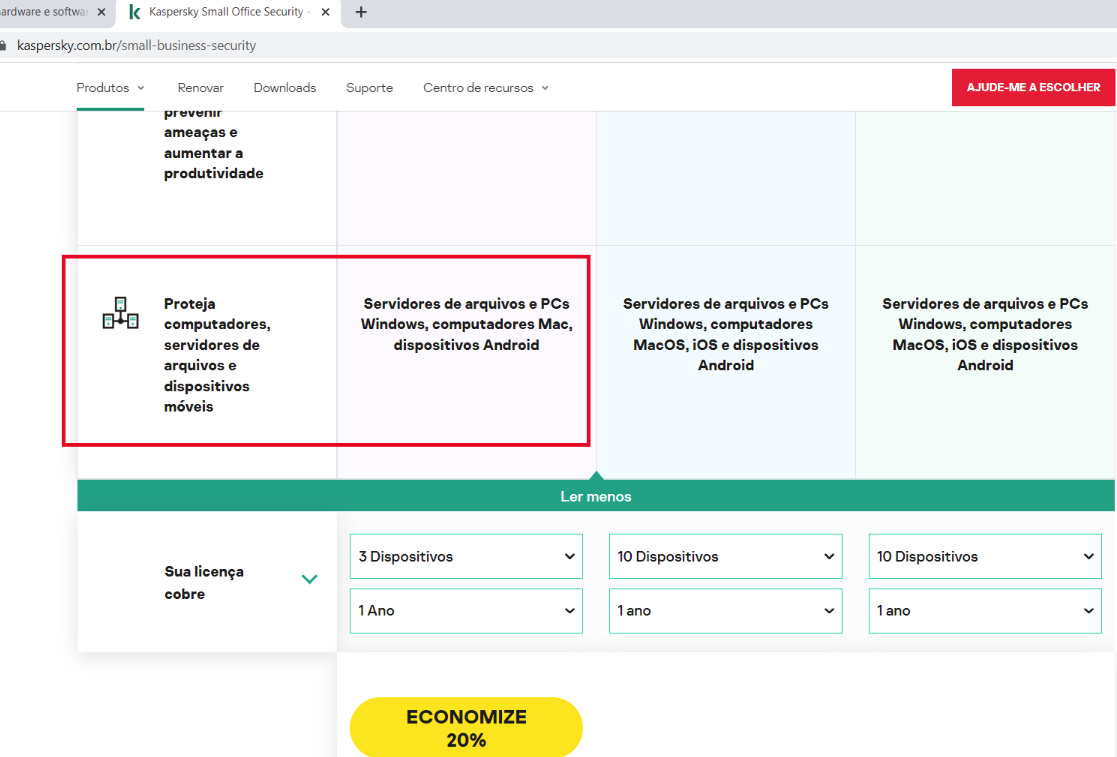Click the yellow ECONOMIZE 20% badge
This screenshot has height=757, width=1117.
(466, 727)
